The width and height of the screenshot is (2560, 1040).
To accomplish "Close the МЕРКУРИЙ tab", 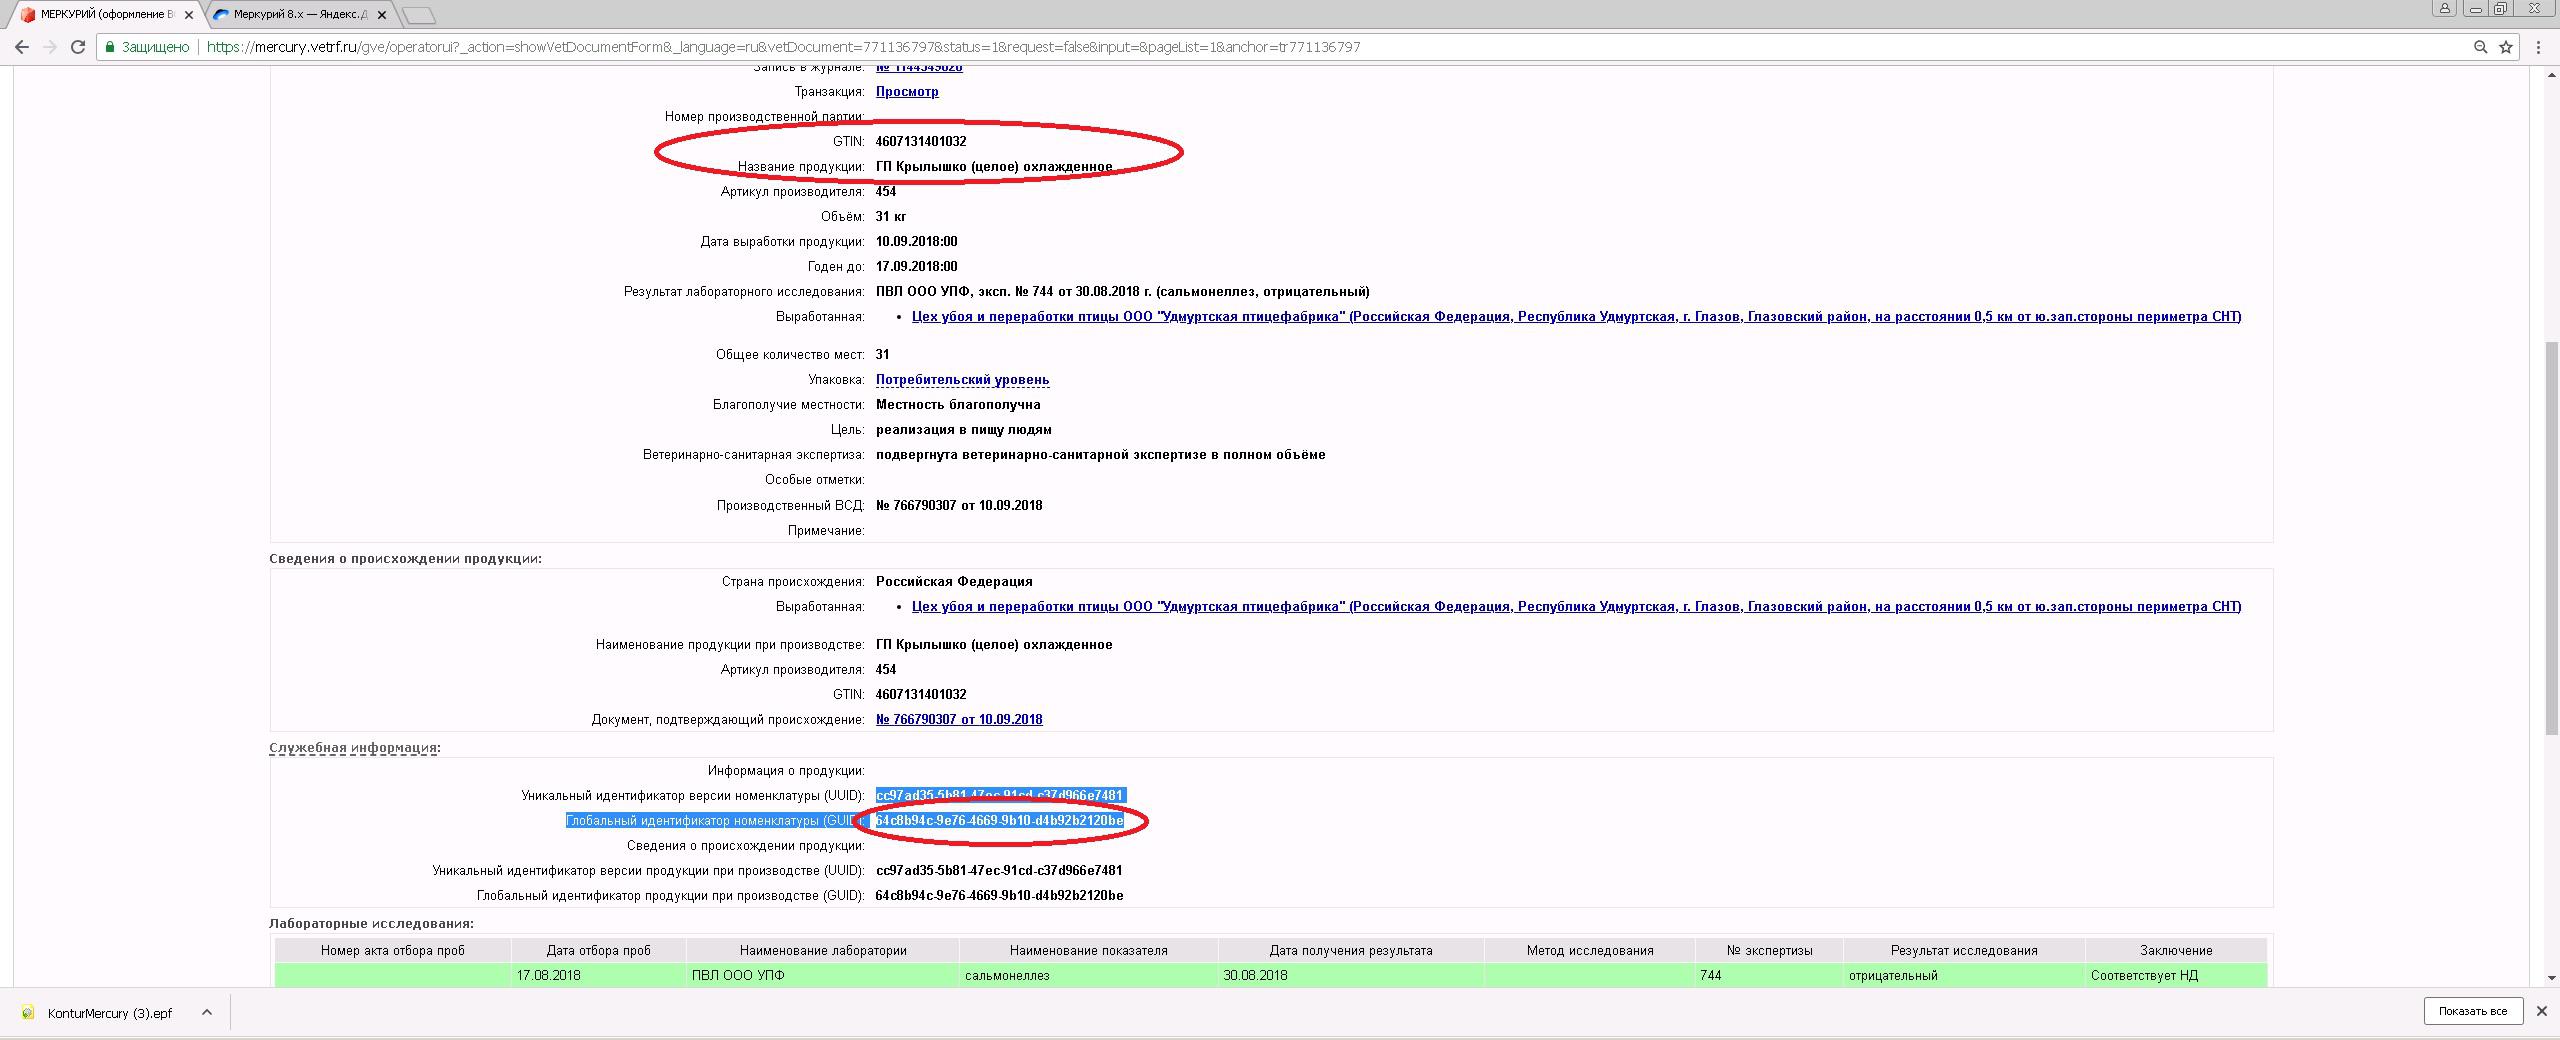I will click(x=189, y=15).
